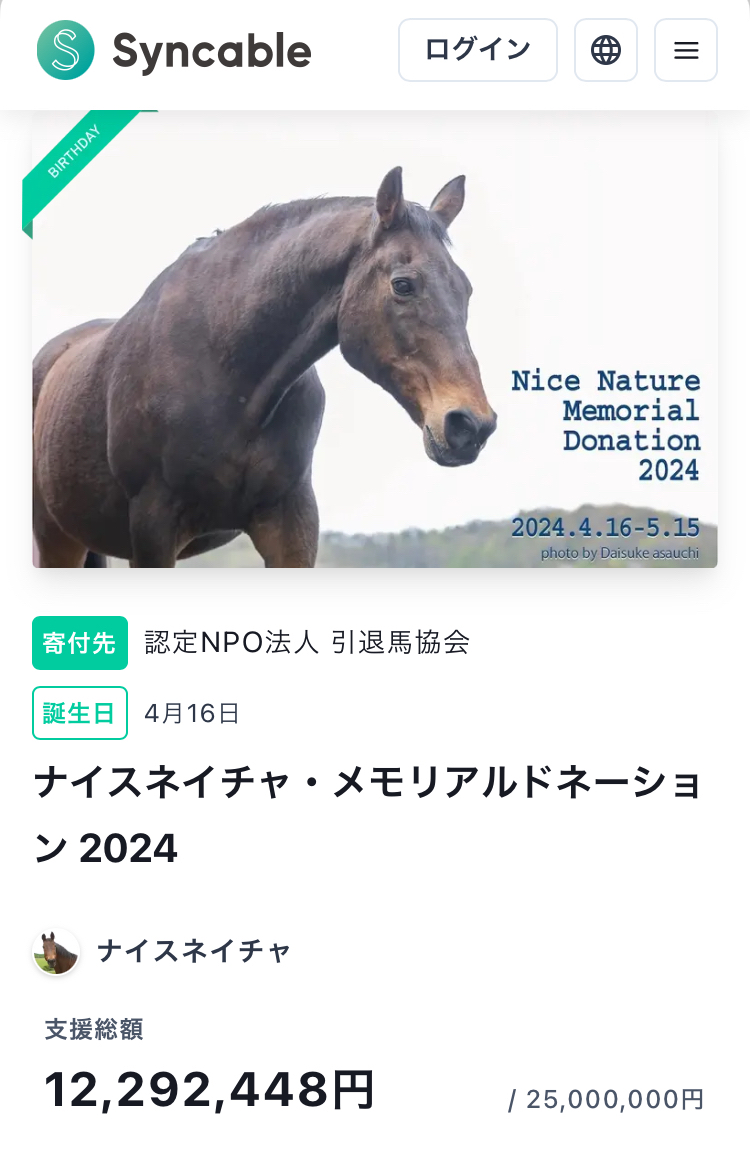The width and height of the screenshot is (750, 1154).
Task: Click the ナイスネイチャ・メモリアルドネーション 2024 title
Action: 368,815
